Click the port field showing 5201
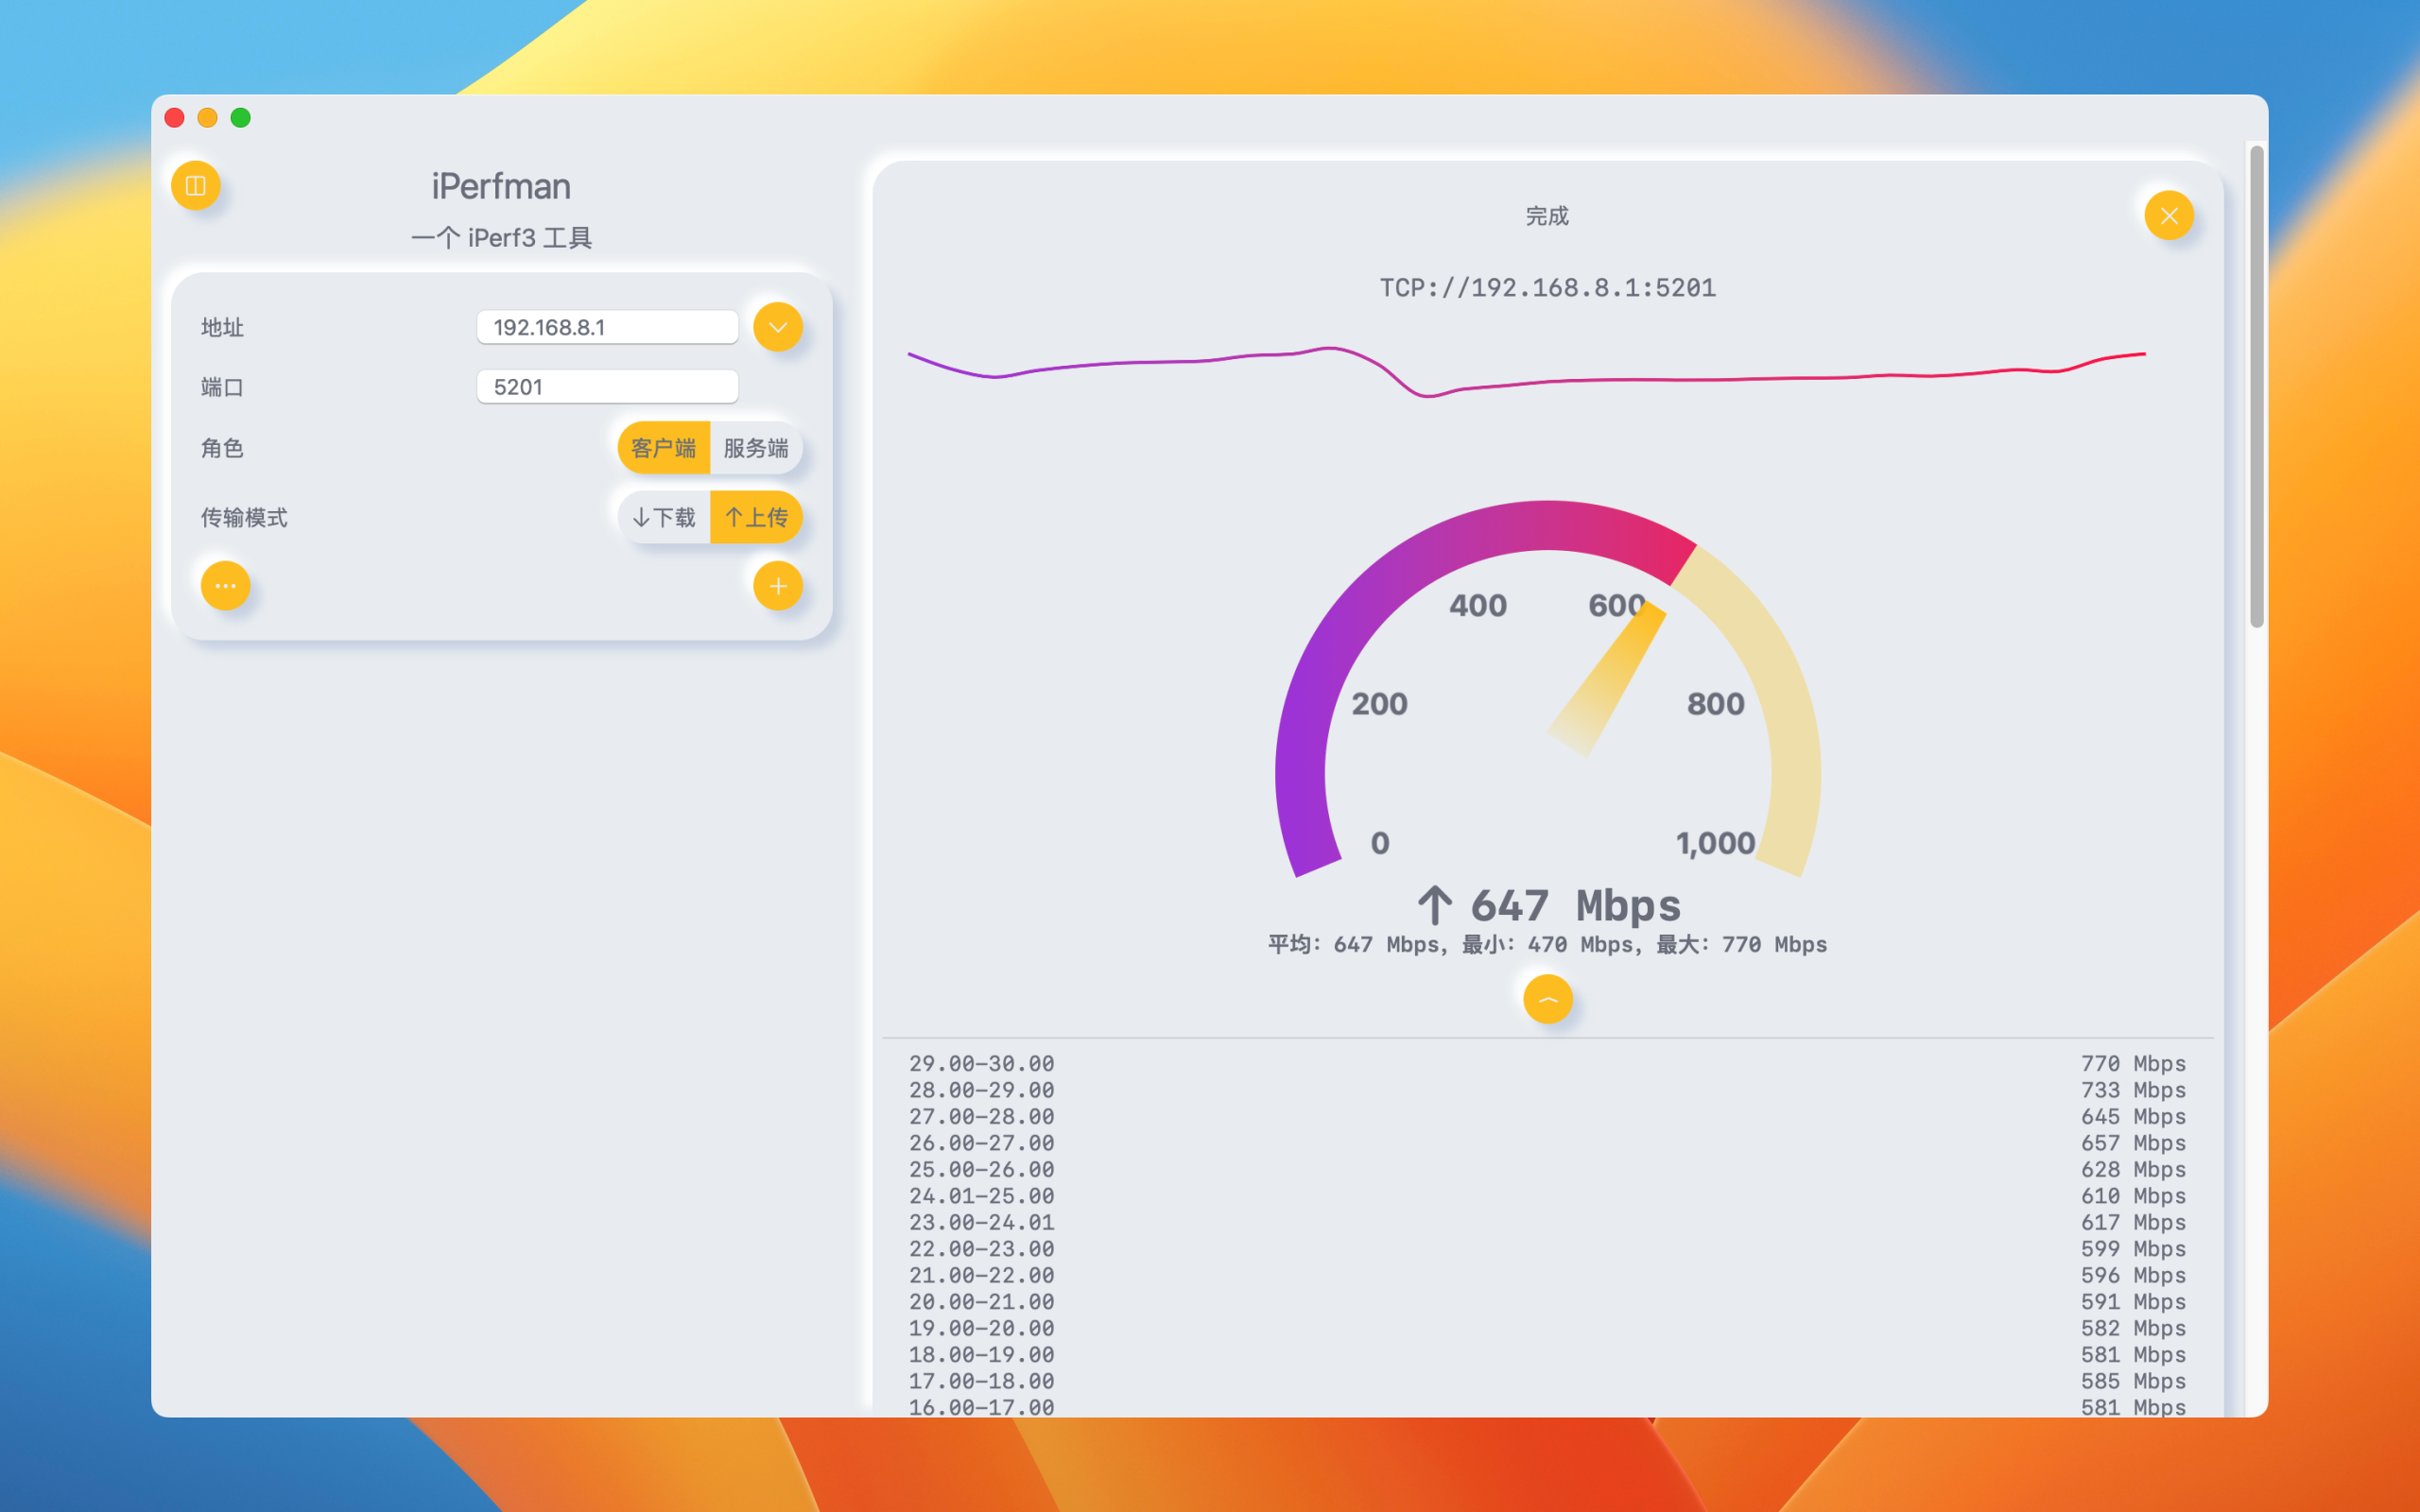The width and height of the screenshot is (2420, 1512). pyautogui.click(x=607, y=387)
